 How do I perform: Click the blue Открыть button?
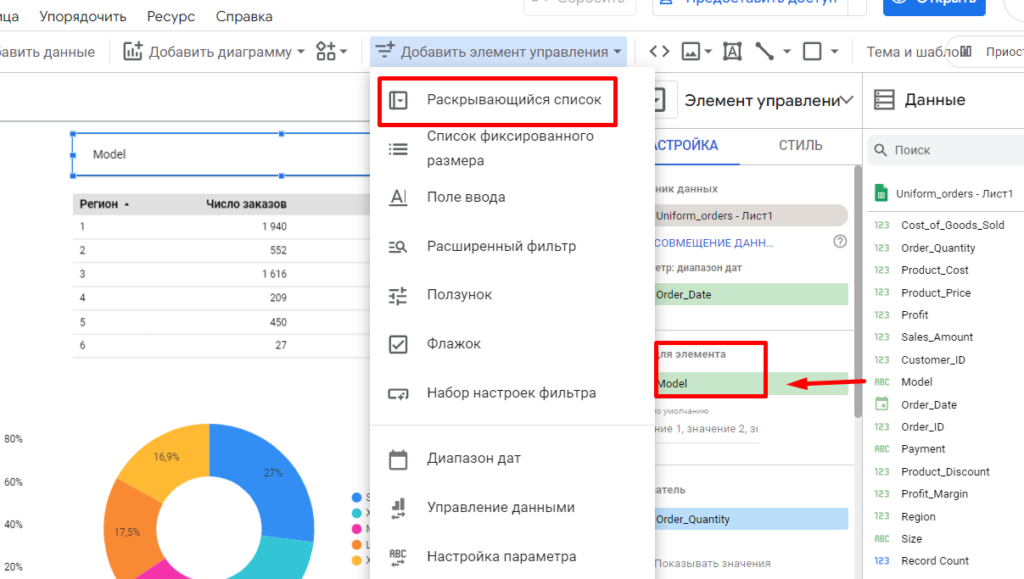934,7
